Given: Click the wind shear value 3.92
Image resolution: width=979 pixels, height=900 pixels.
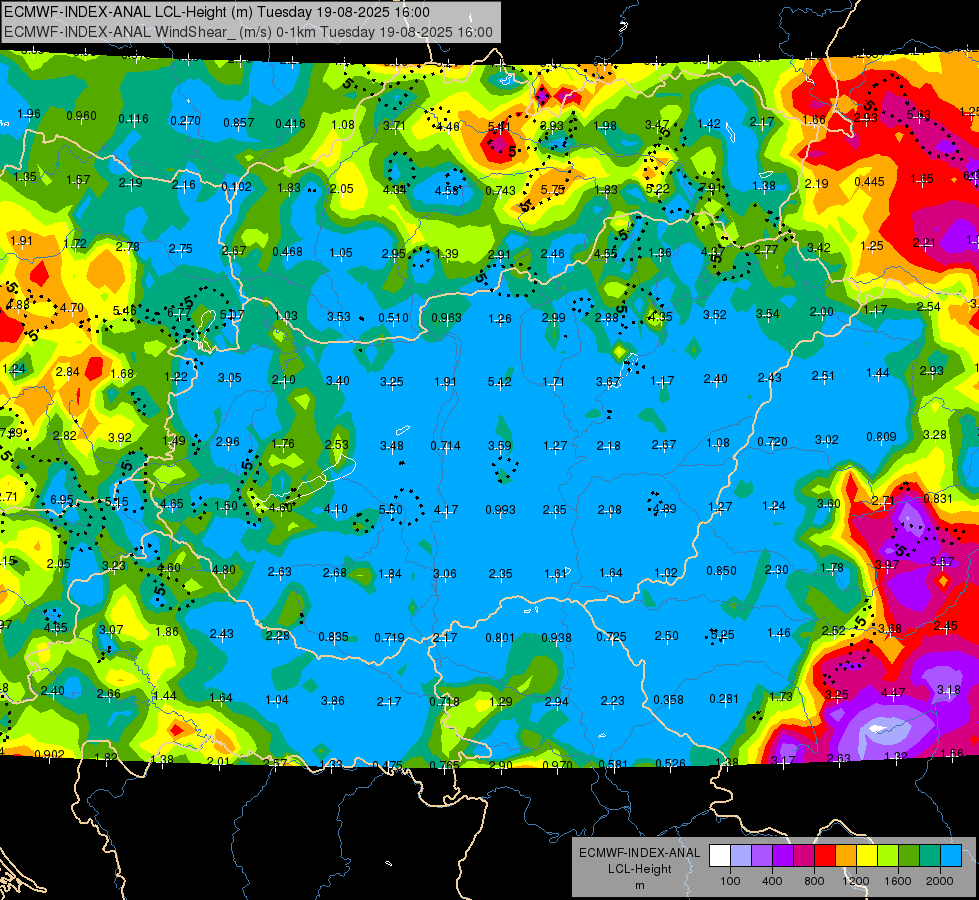Looking at the screenshot, I should [120, 438].
